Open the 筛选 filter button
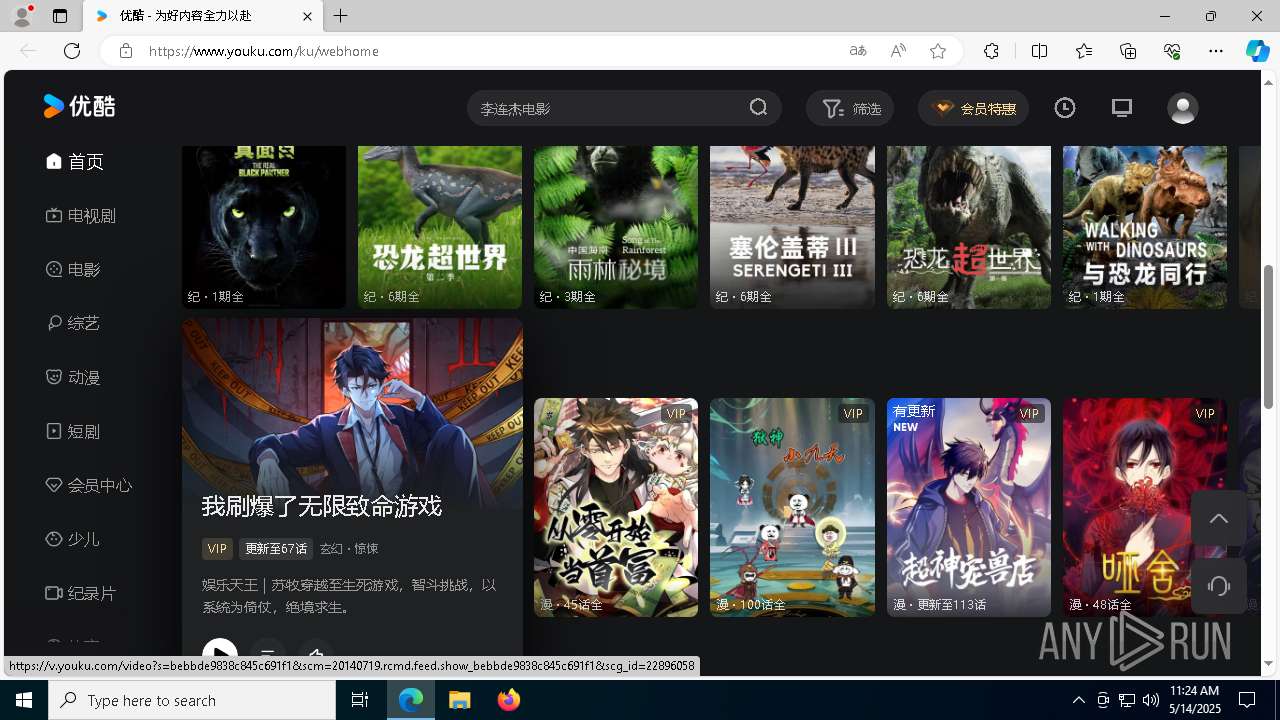The height and width of the screenshot is (720, 1280). click(851, 108)
